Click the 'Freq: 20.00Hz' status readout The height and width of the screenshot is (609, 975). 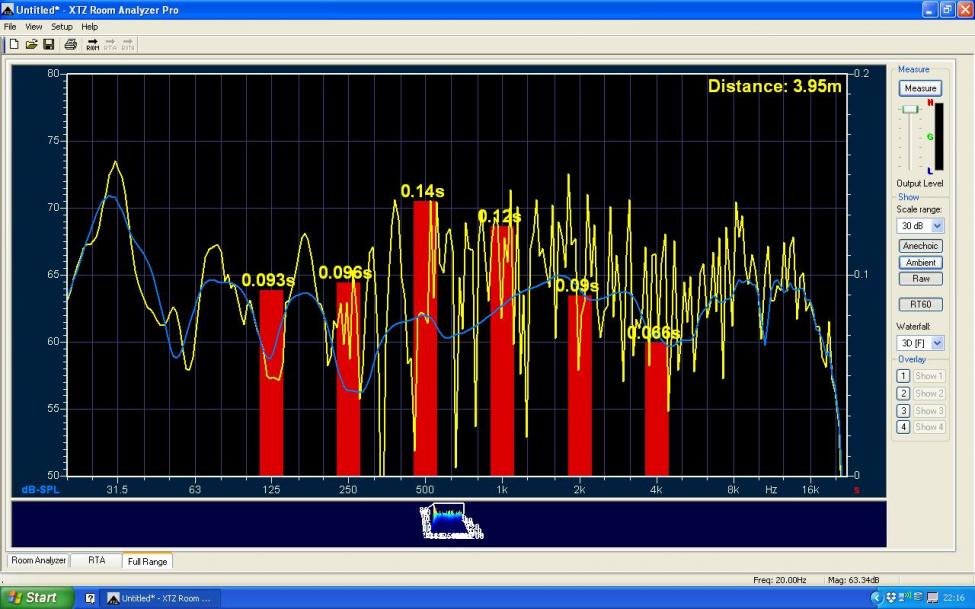pos(780,580)
